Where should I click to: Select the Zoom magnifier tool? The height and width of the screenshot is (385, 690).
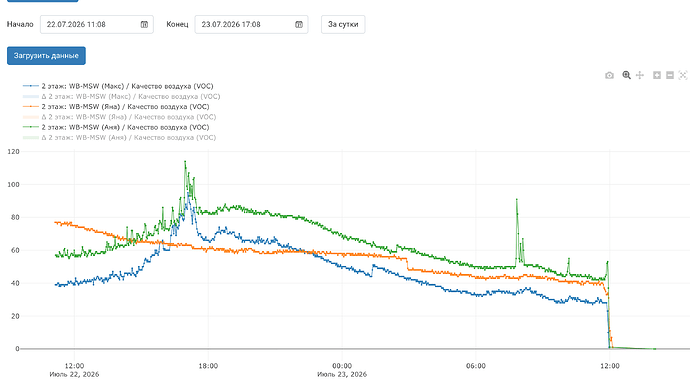tap(626, 75)
